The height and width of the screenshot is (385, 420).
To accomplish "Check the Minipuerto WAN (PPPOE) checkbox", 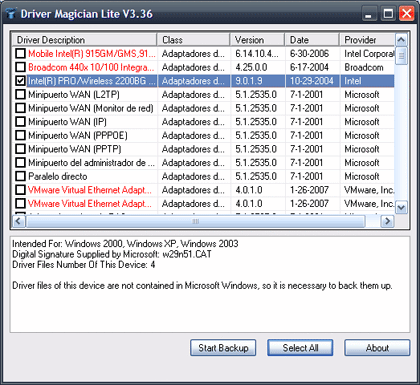I will click(x=21, y=135).
